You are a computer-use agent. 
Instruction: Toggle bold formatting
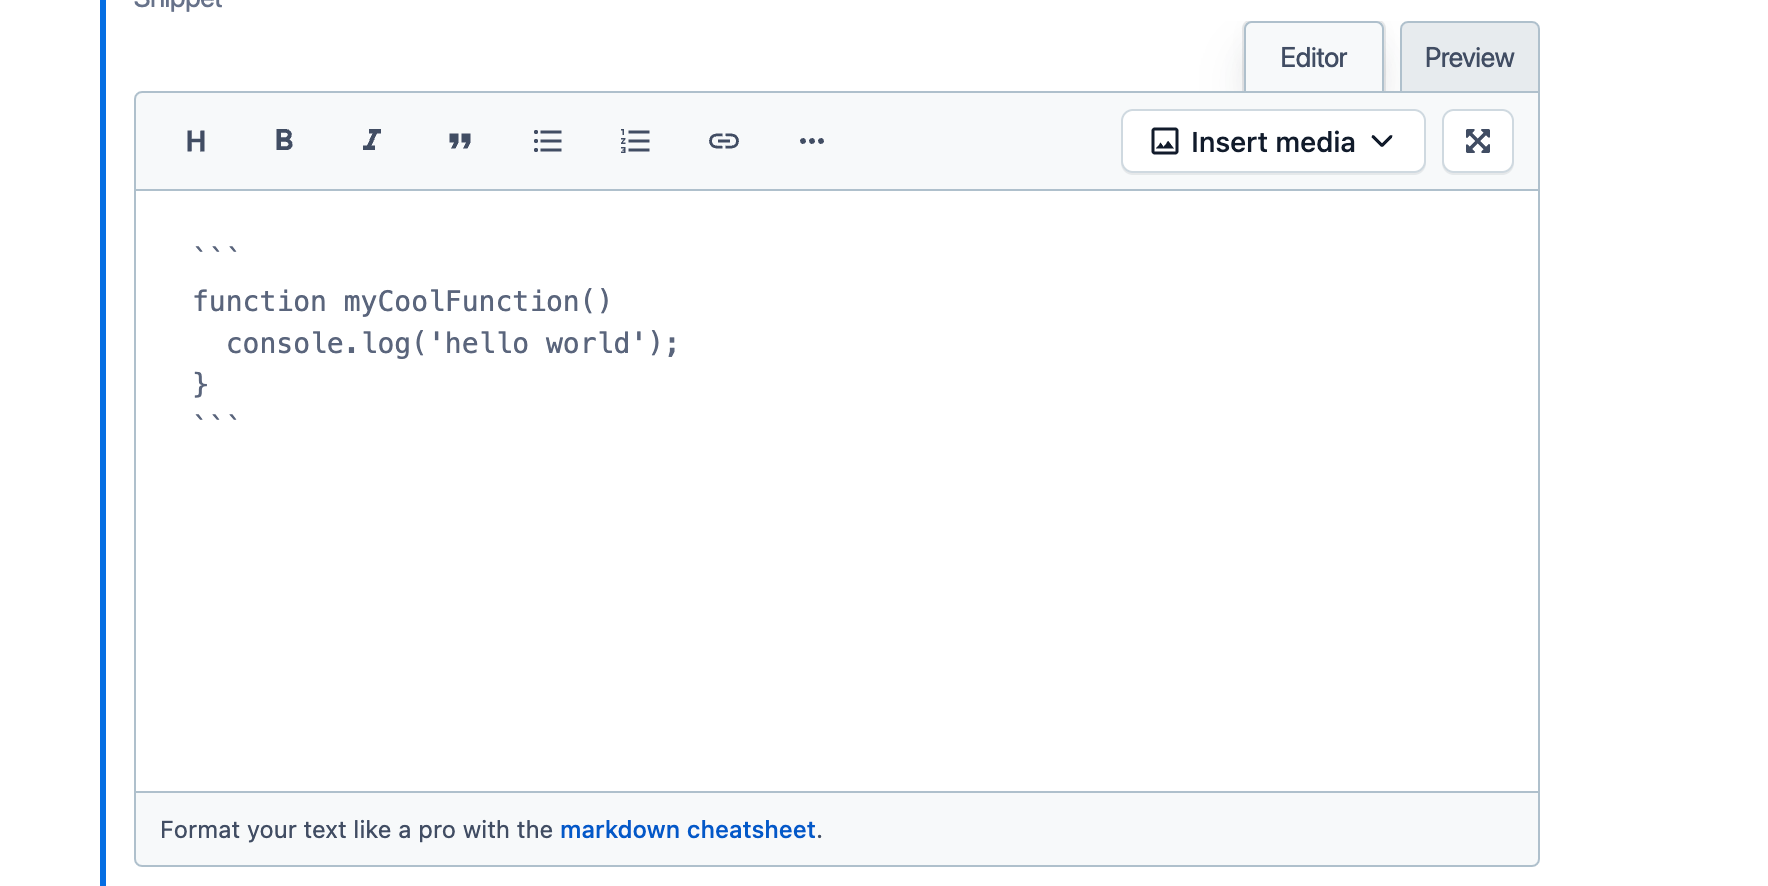click(284, 141)
